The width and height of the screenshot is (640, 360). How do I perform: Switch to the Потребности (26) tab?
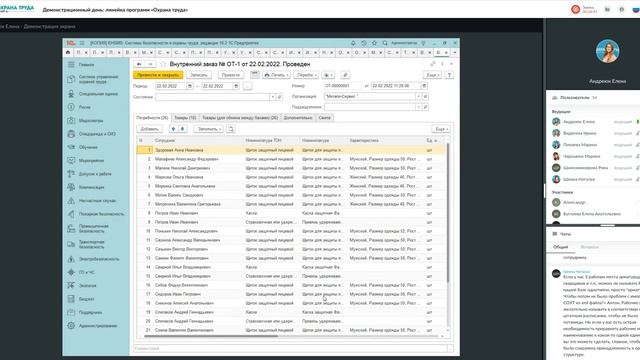152,118
